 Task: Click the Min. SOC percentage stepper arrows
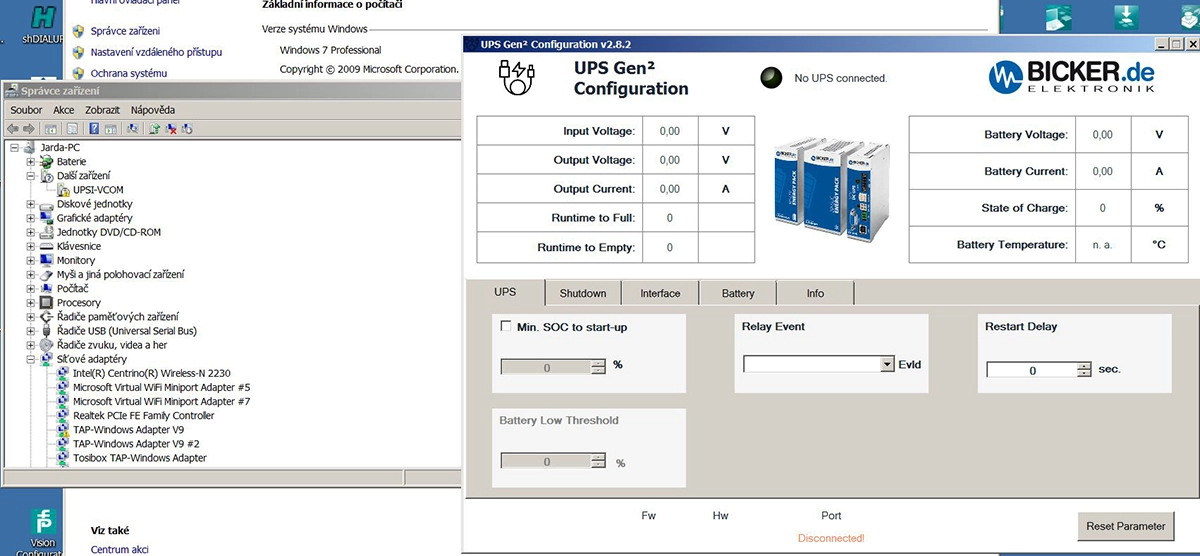(598, 367)
